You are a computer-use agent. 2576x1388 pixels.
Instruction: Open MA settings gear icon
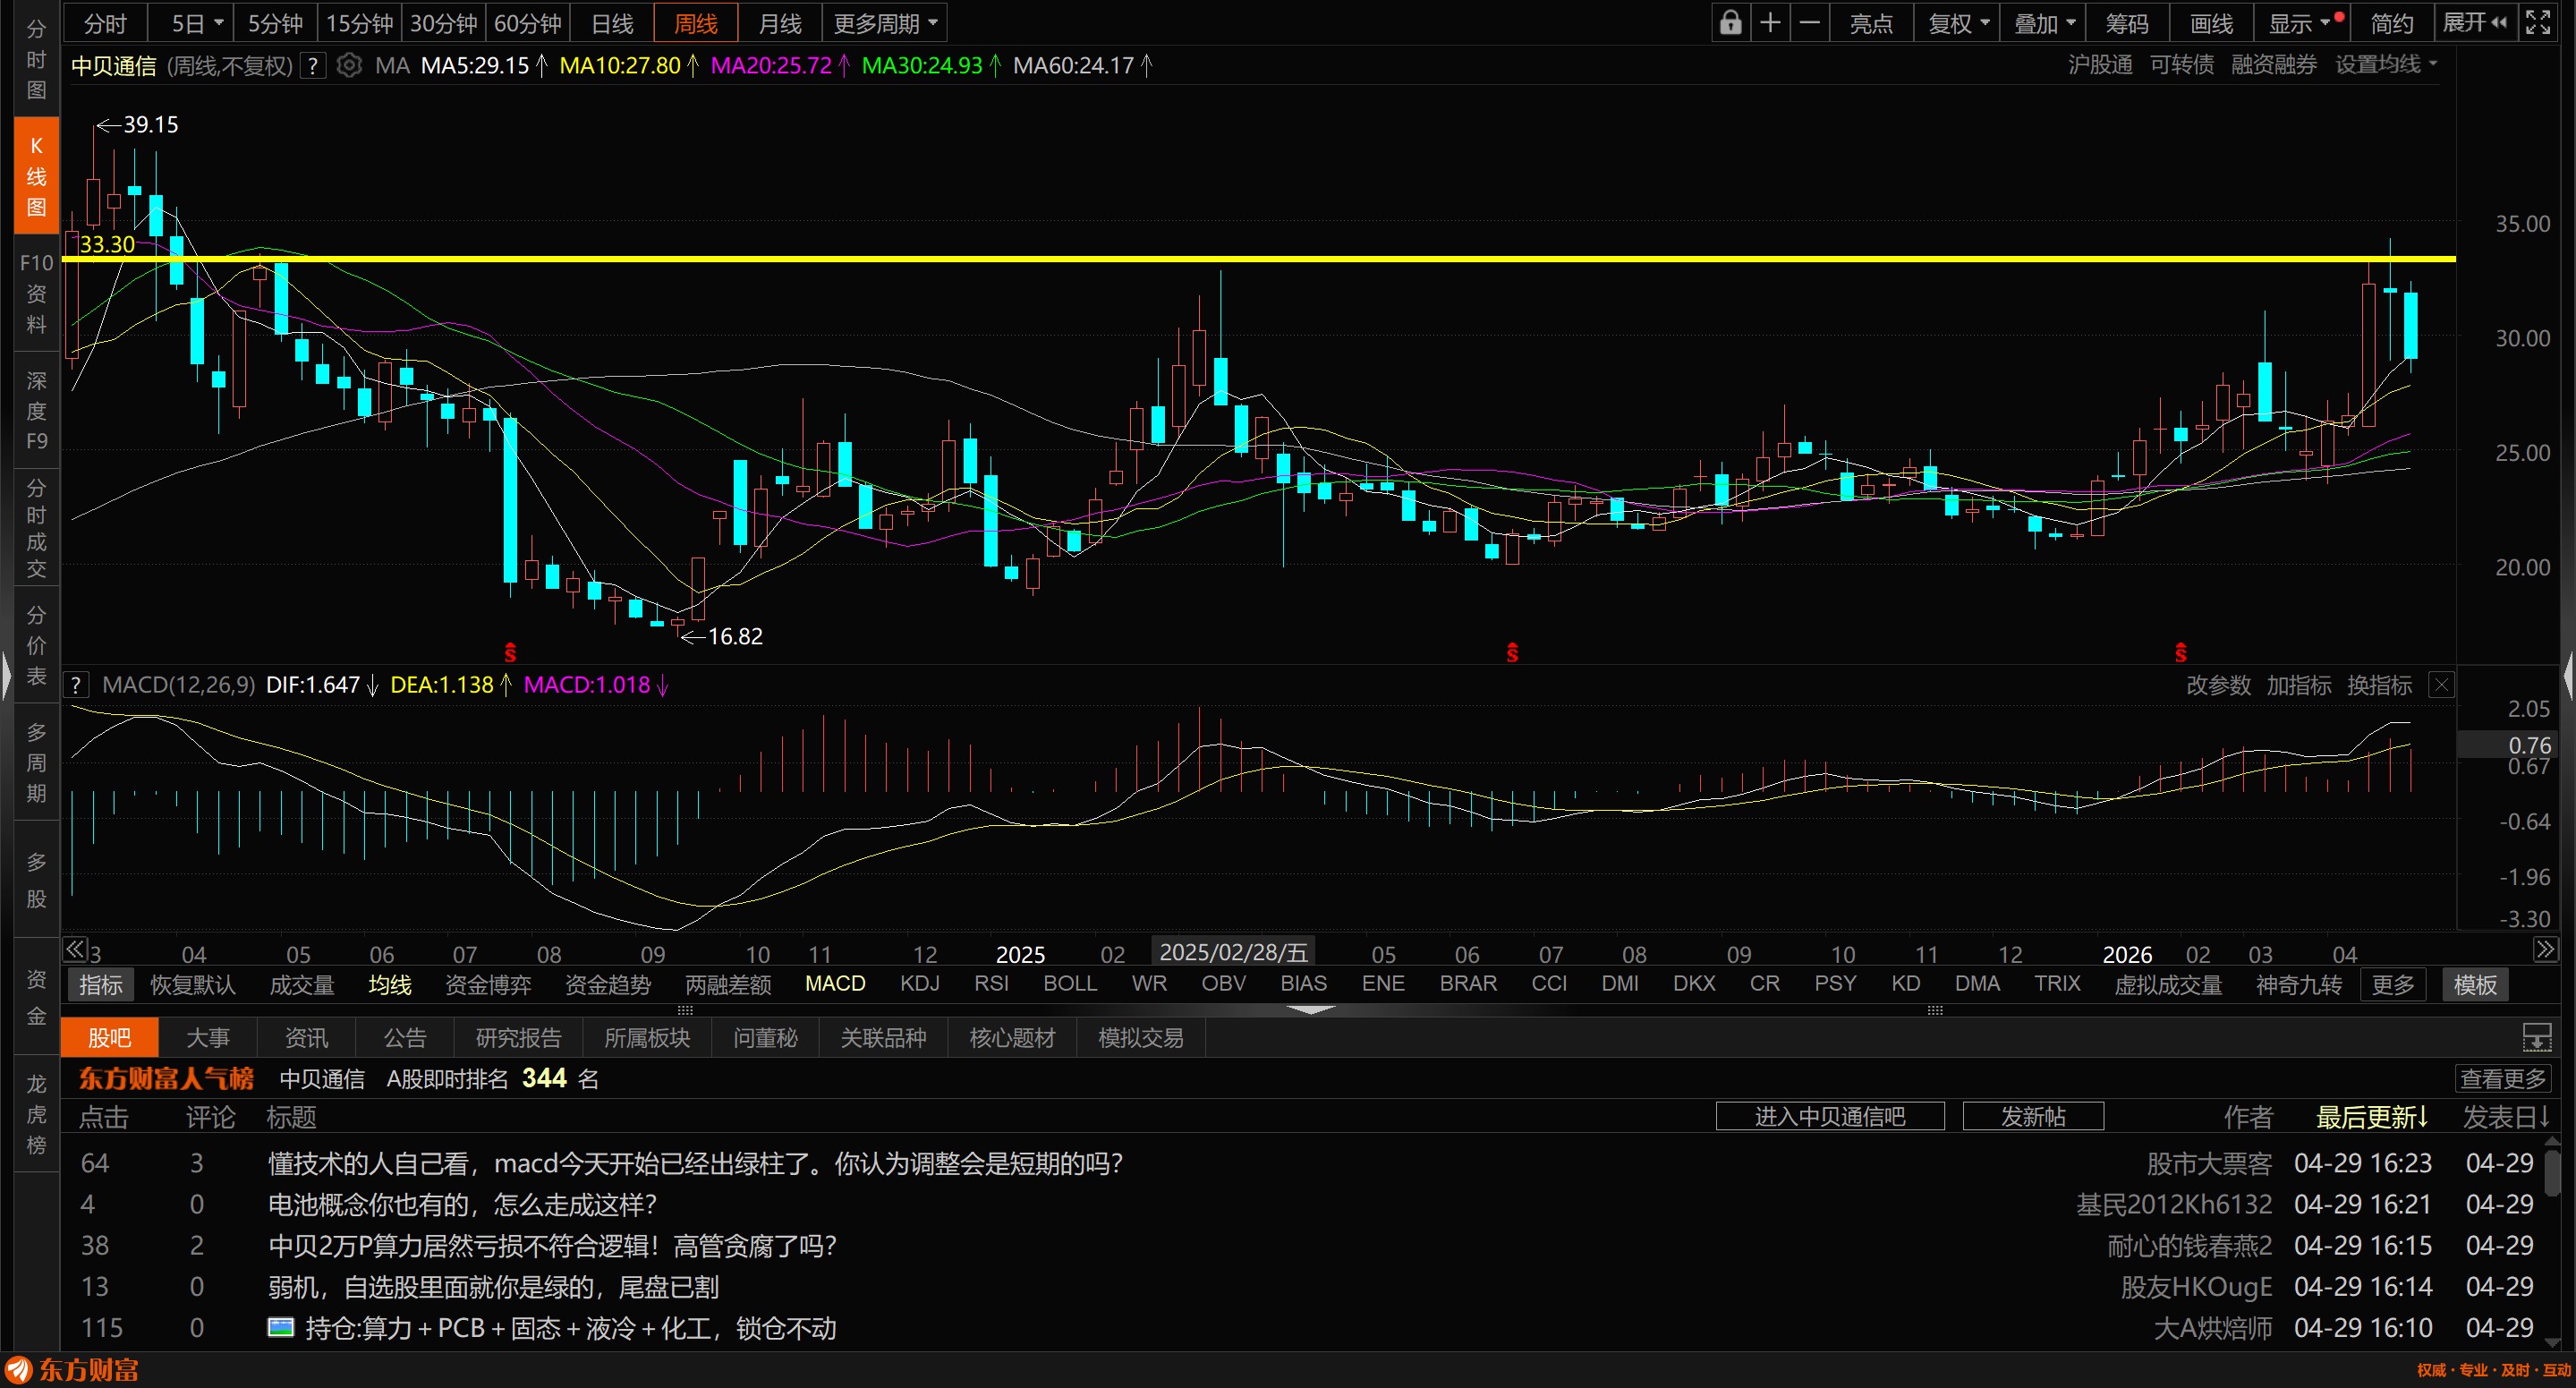pos(349,66)
